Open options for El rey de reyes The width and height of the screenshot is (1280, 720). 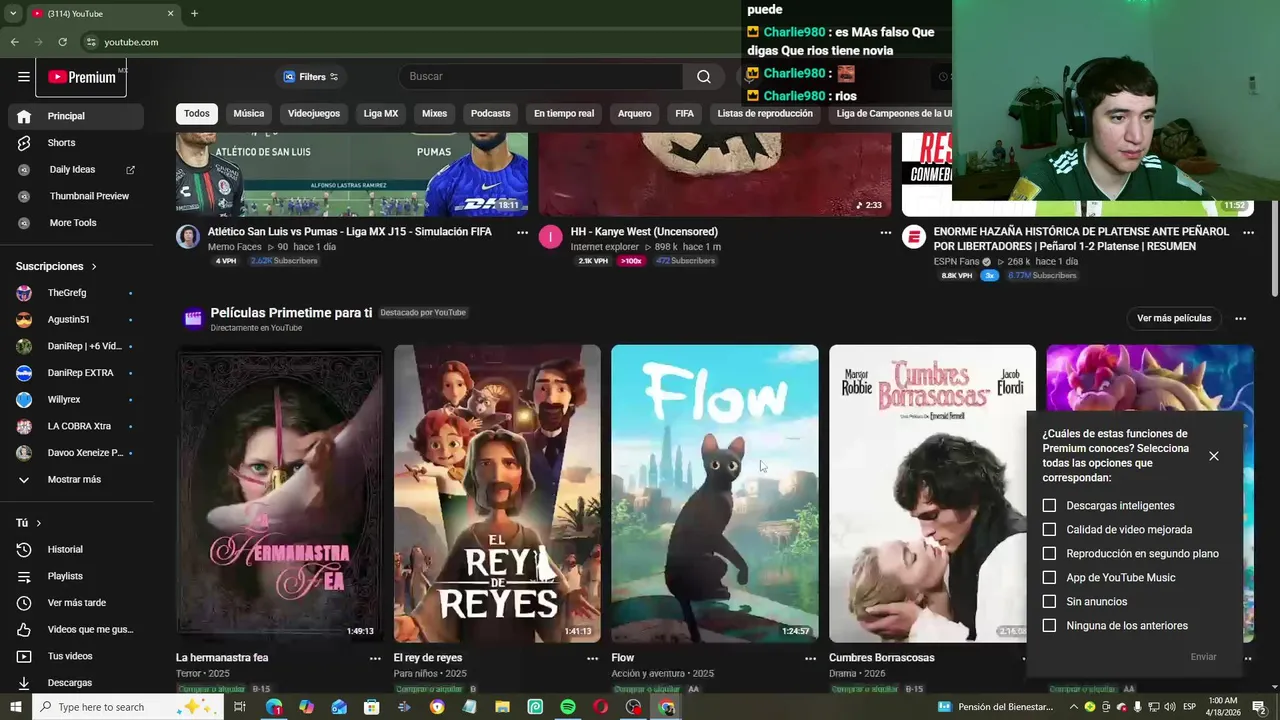coord(592,658)
